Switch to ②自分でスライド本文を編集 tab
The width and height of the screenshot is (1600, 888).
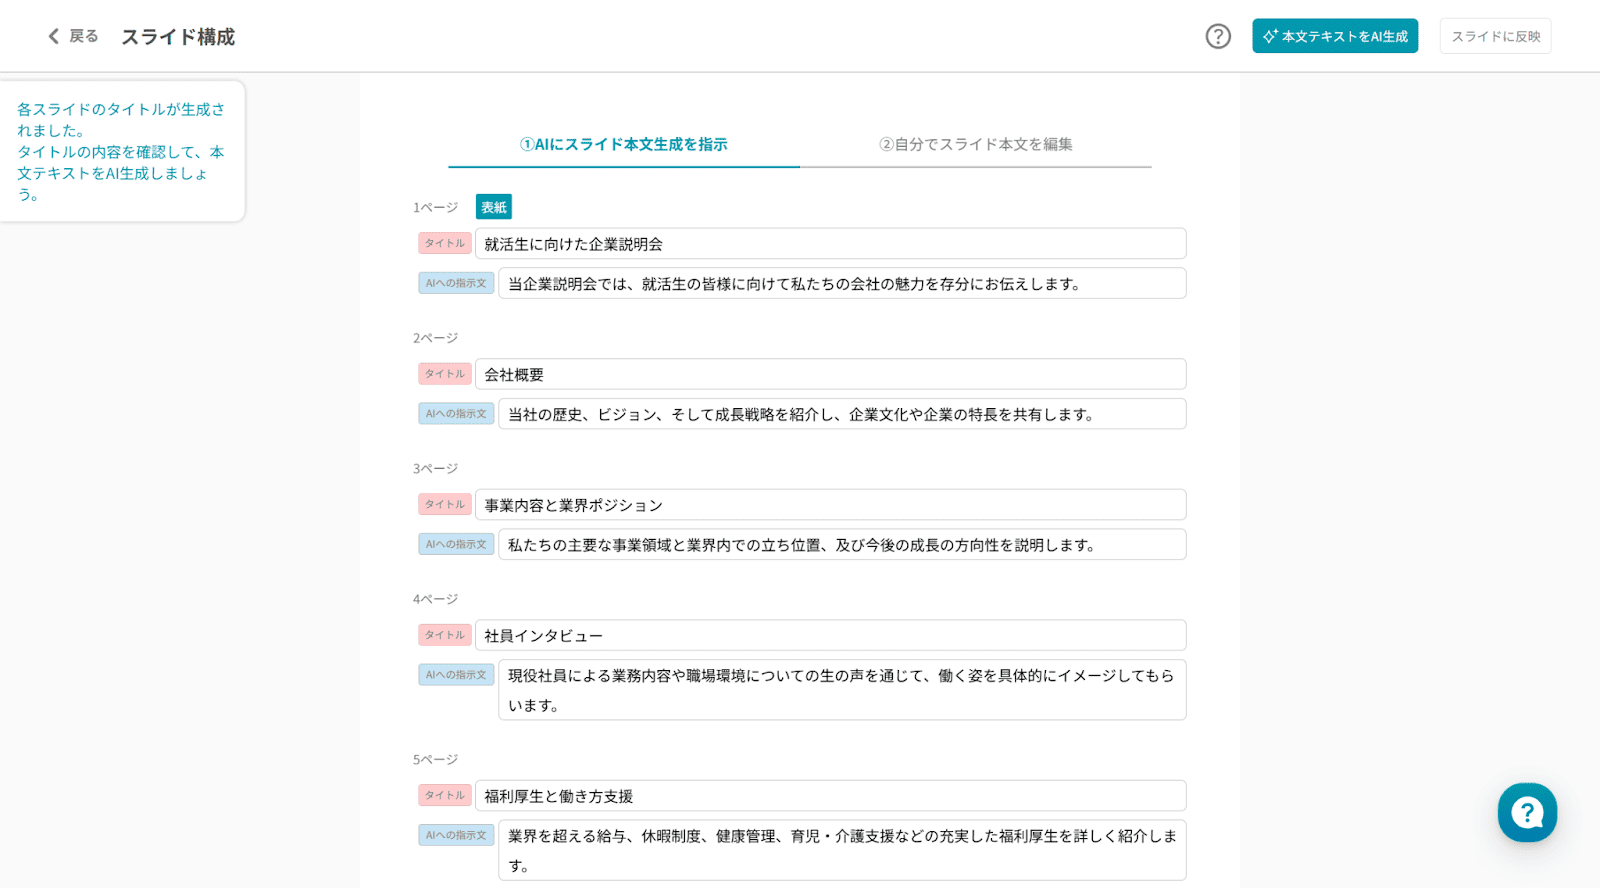[x=975, y=144]
